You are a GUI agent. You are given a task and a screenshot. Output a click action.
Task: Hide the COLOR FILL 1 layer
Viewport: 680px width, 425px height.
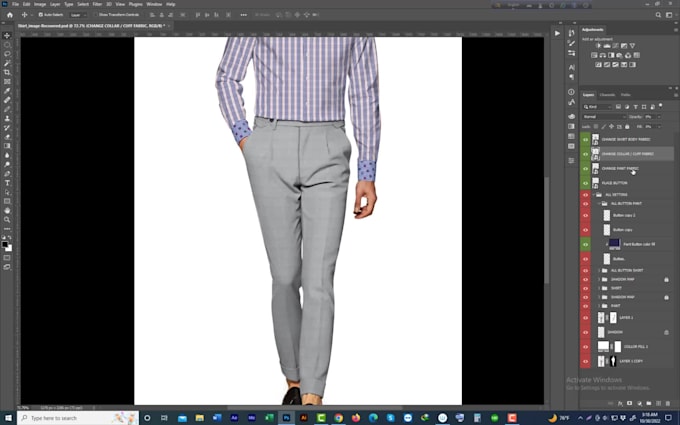pyautogui.click(x=585, y=347)
